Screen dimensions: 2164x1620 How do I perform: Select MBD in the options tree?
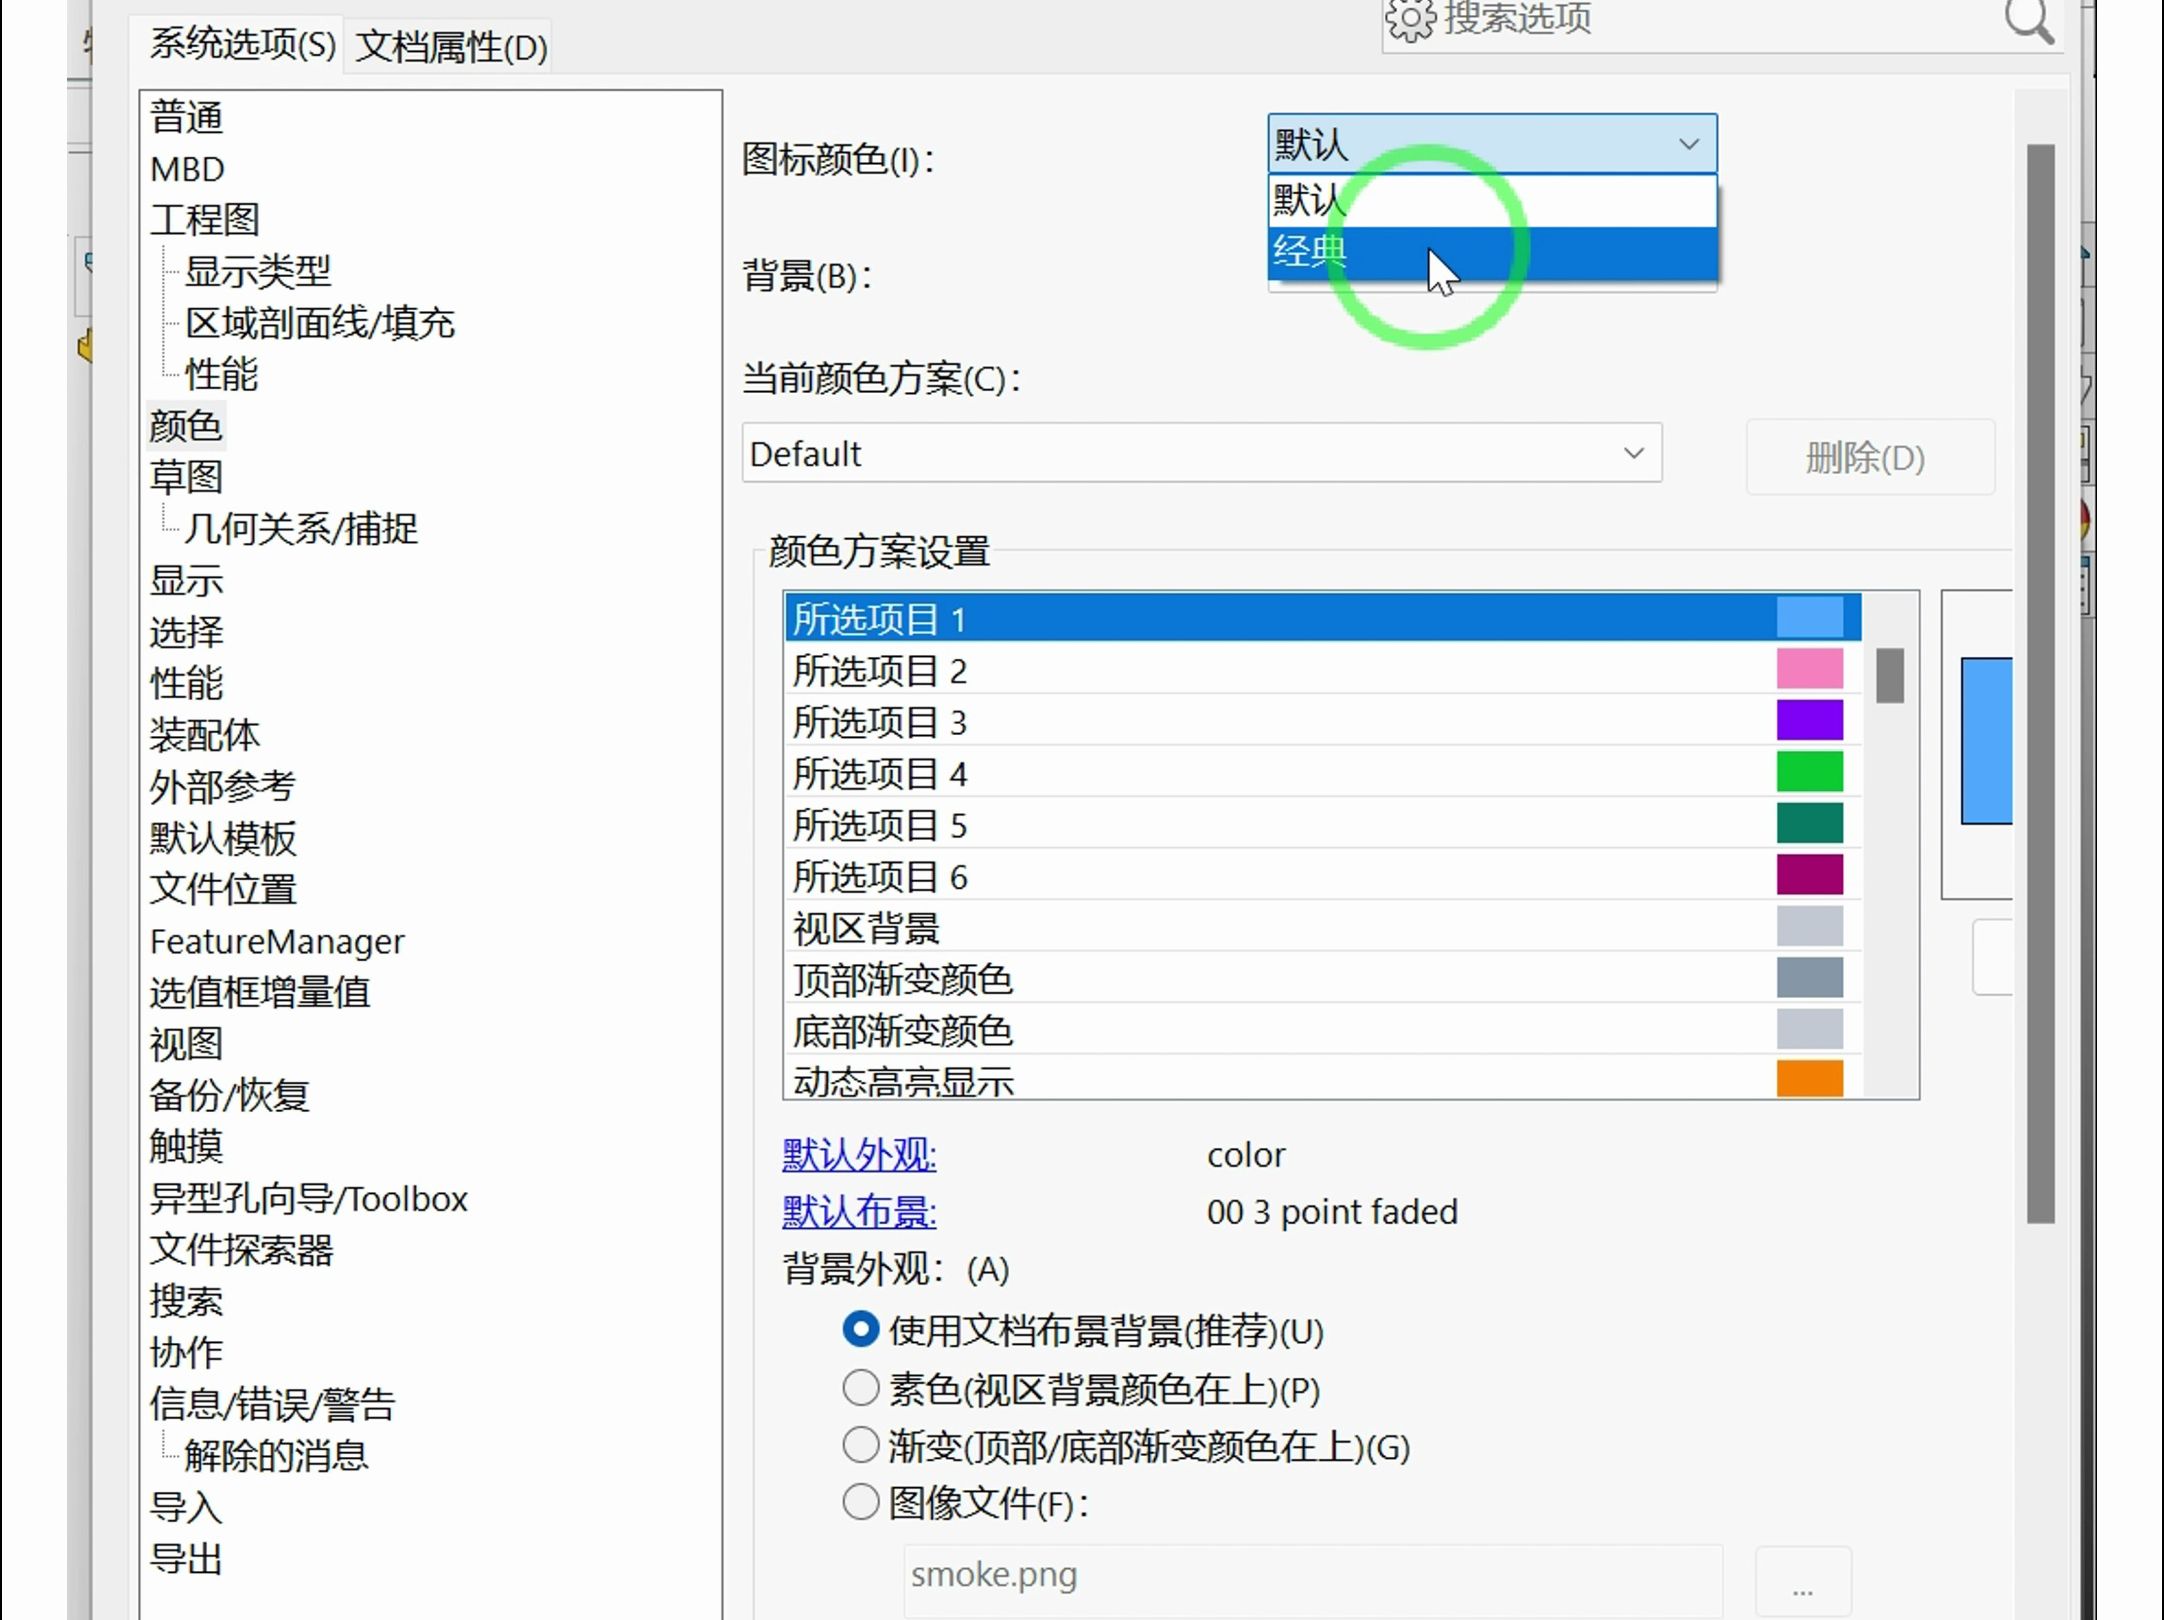[187, 169]
